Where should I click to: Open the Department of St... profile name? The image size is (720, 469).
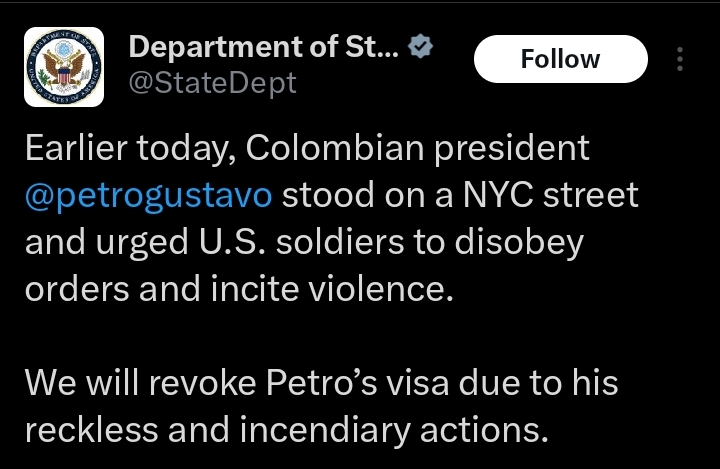tap(264, 48)
